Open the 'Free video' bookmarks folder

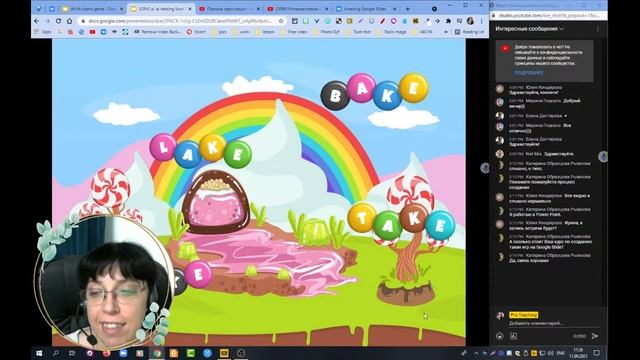pyautogui.click(x=294, y=32)
